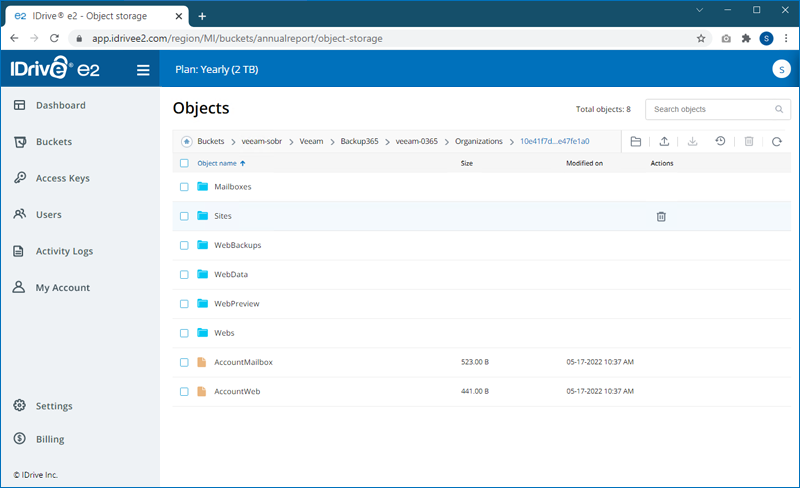Viewport: 800px width, 488px height.
Task: Open the Webs folder
Action: coord(224,333)
